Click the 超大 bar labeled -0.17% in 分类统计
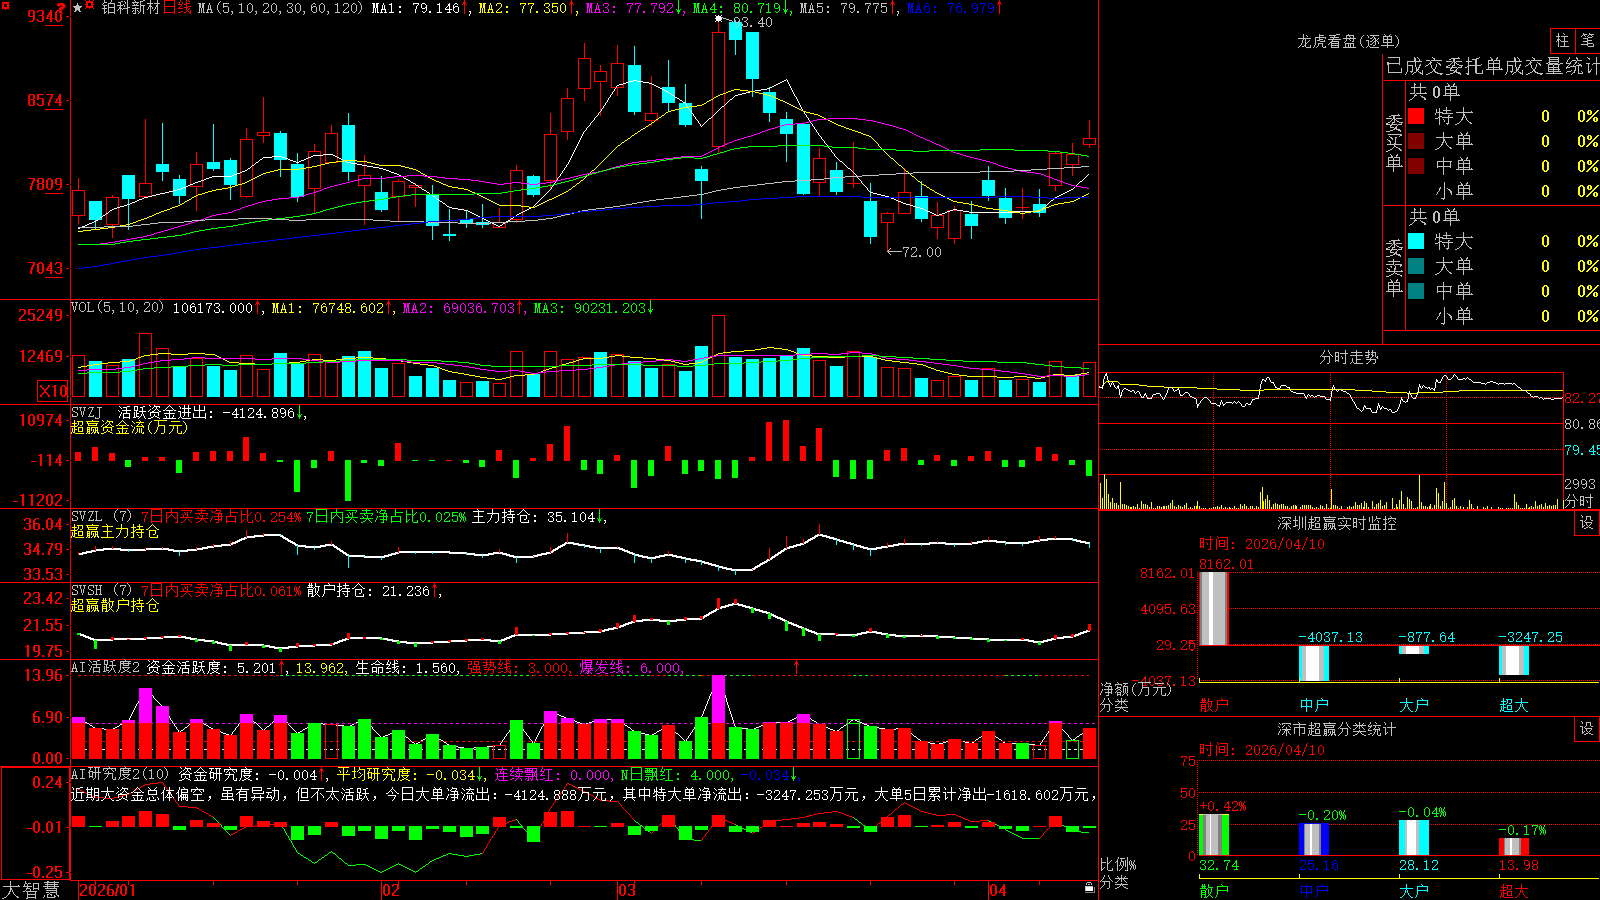This screenshot has height=900, width=1600. click(x=1514, y=847)
